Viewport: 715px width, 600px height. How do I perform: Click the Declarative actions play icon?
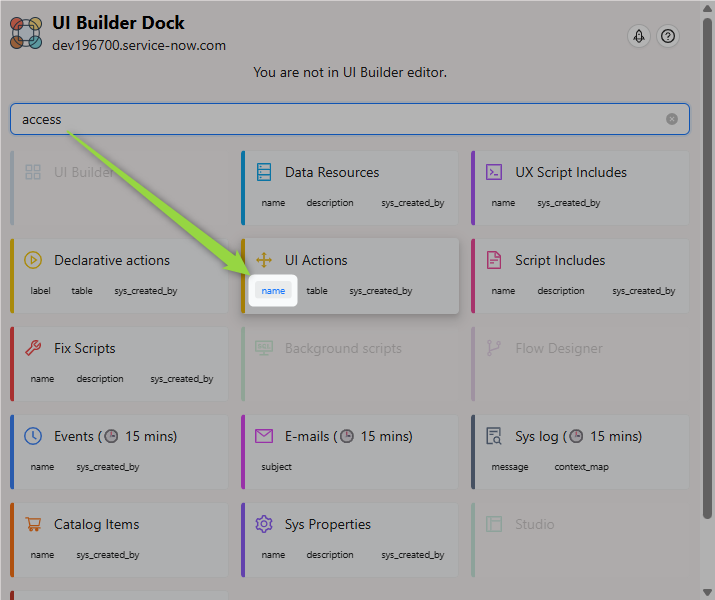pos(33,260)
